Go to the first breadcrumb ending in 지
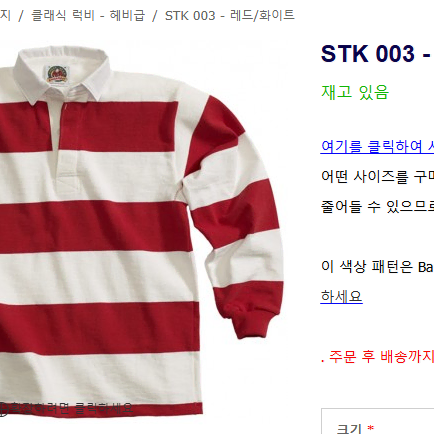This screenshot has width=434, height=434. coord(5,15)
